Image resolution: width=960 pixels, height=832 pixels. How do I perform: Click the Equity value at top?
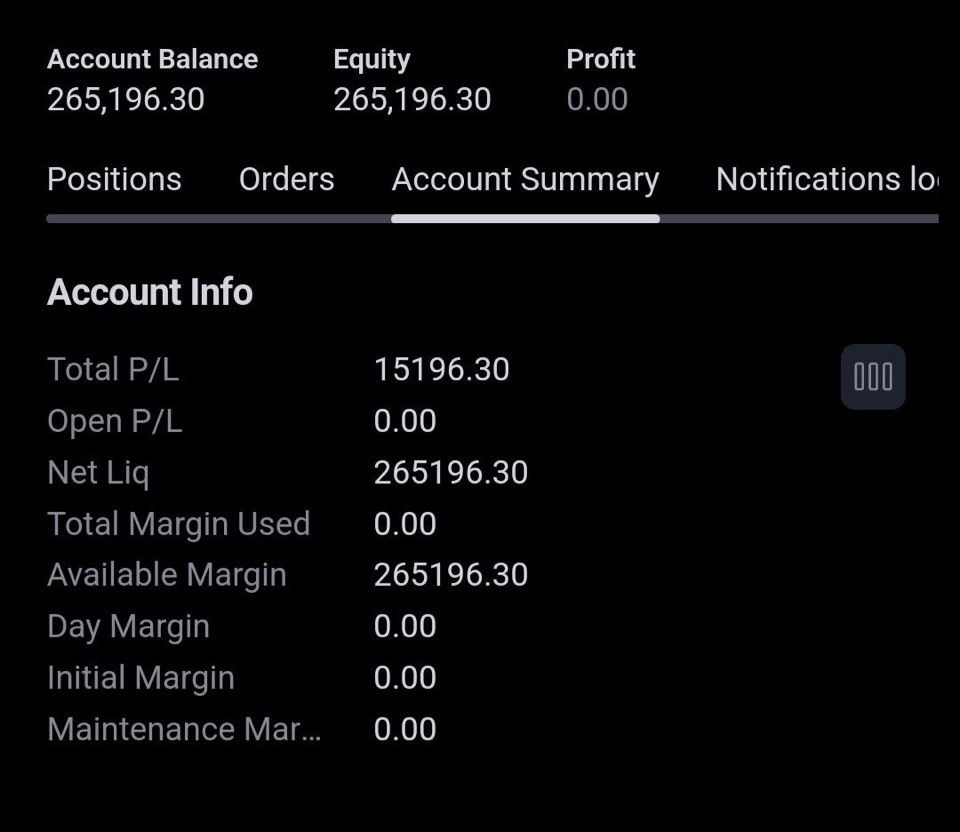click(412, 99)
